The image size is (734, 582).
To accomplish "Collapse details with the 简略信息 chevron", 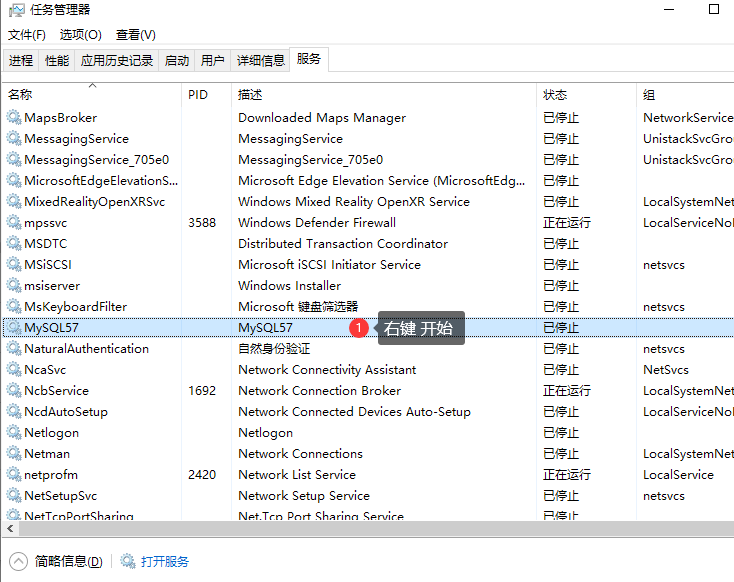I will 19,561.
